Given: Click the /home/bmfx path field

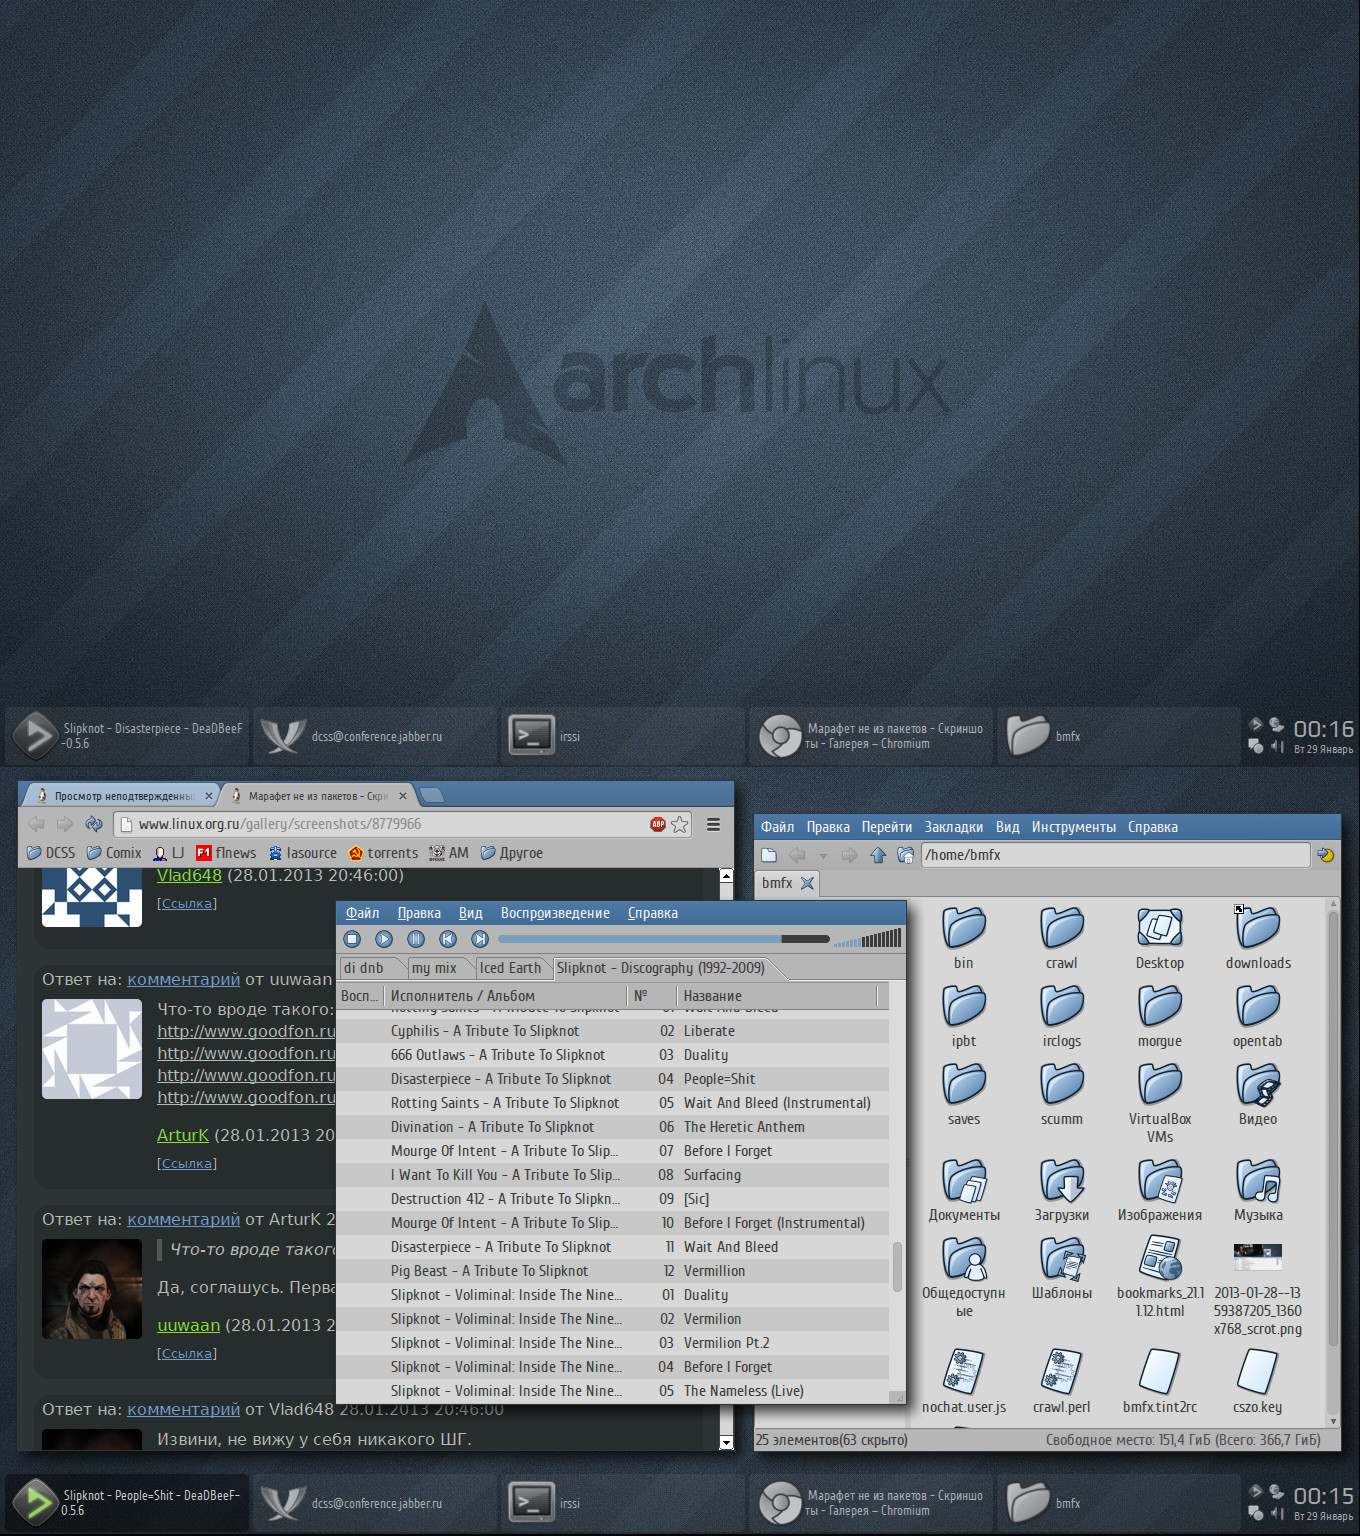Looking at the screenshot, I should point(1115,855).
